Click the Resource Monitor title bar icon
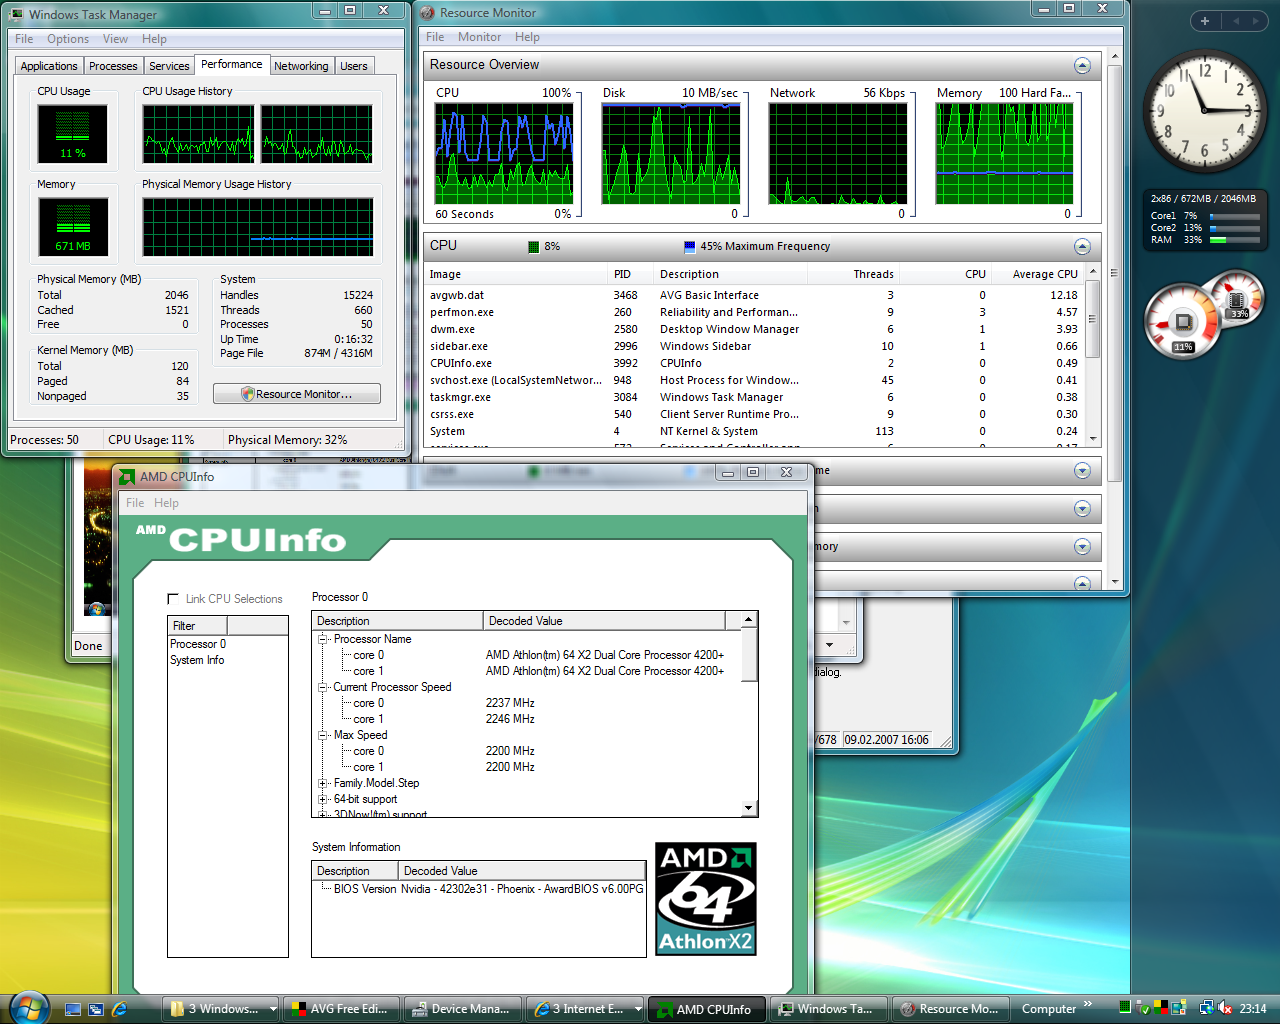The width and height of the screenshot is (1280, 1024). pyautogui.click(x=428, y=13)
